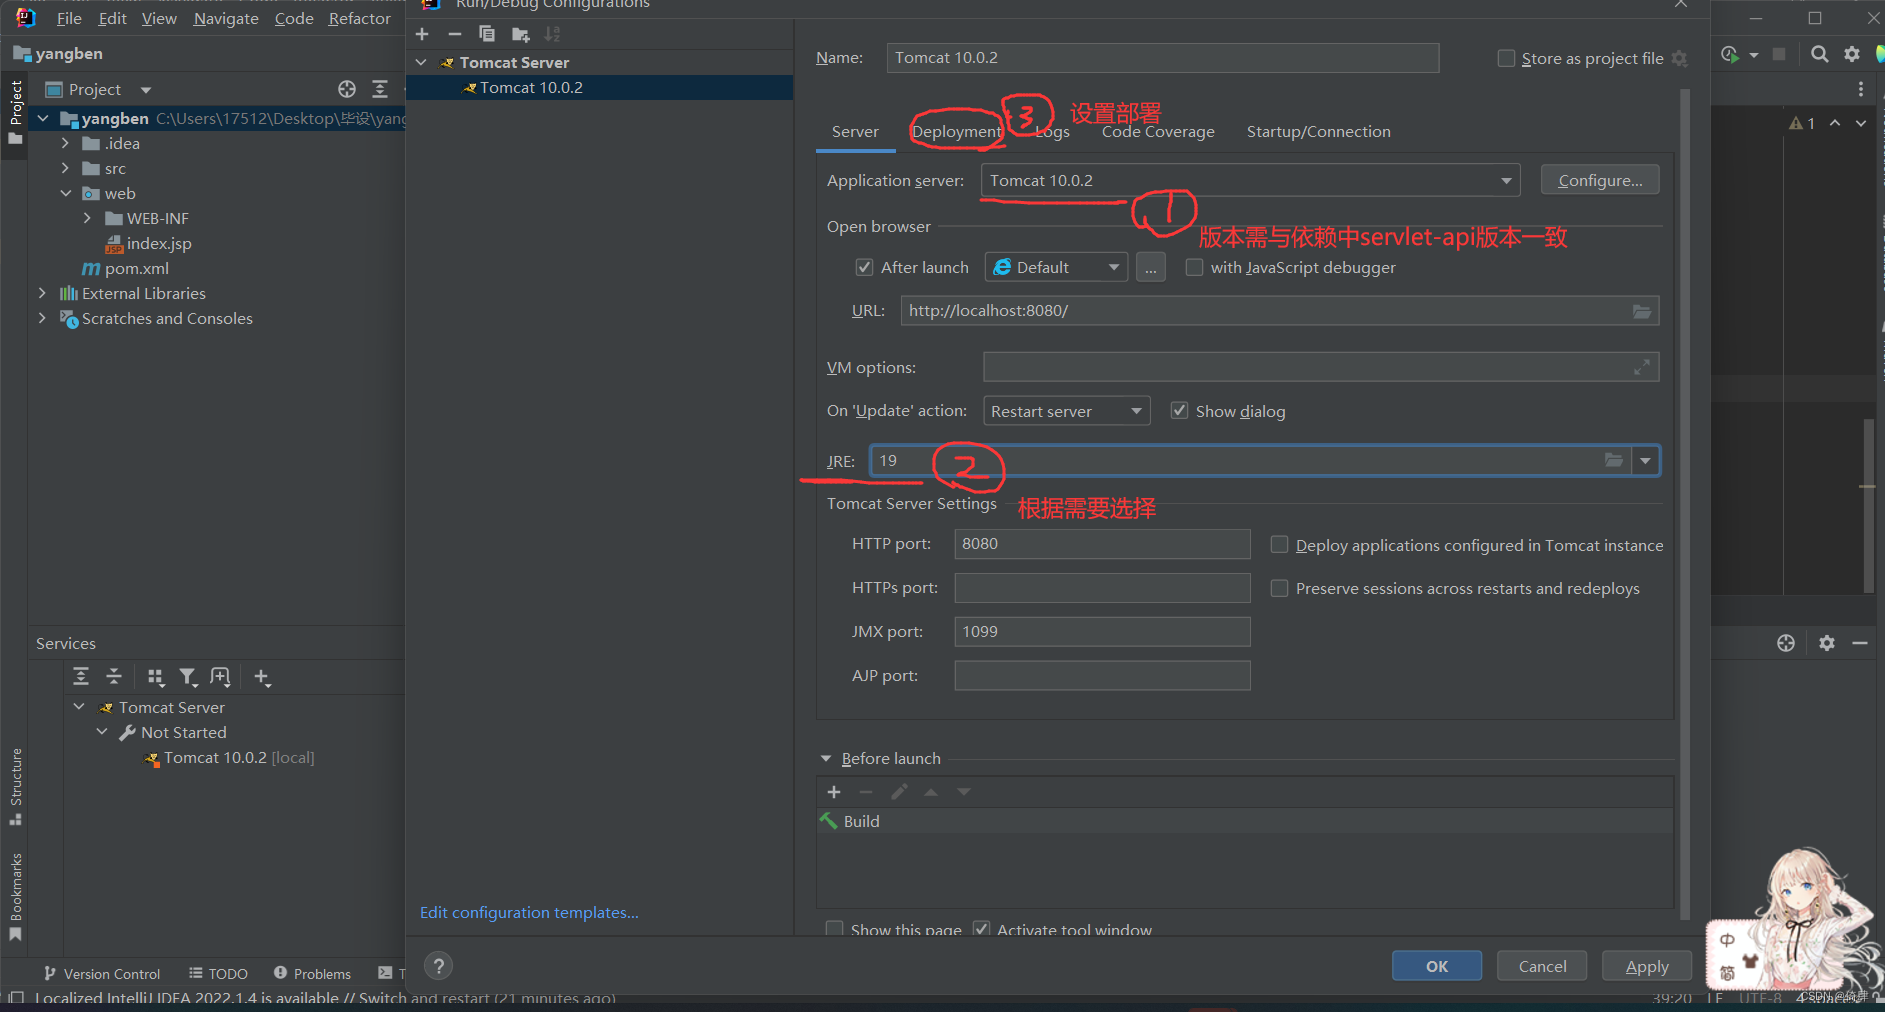Click the Name field with Tomcat 10.0.2
This screenshot has width=1885, height=1012.
pyautogui.click(x=1163, y=58)
